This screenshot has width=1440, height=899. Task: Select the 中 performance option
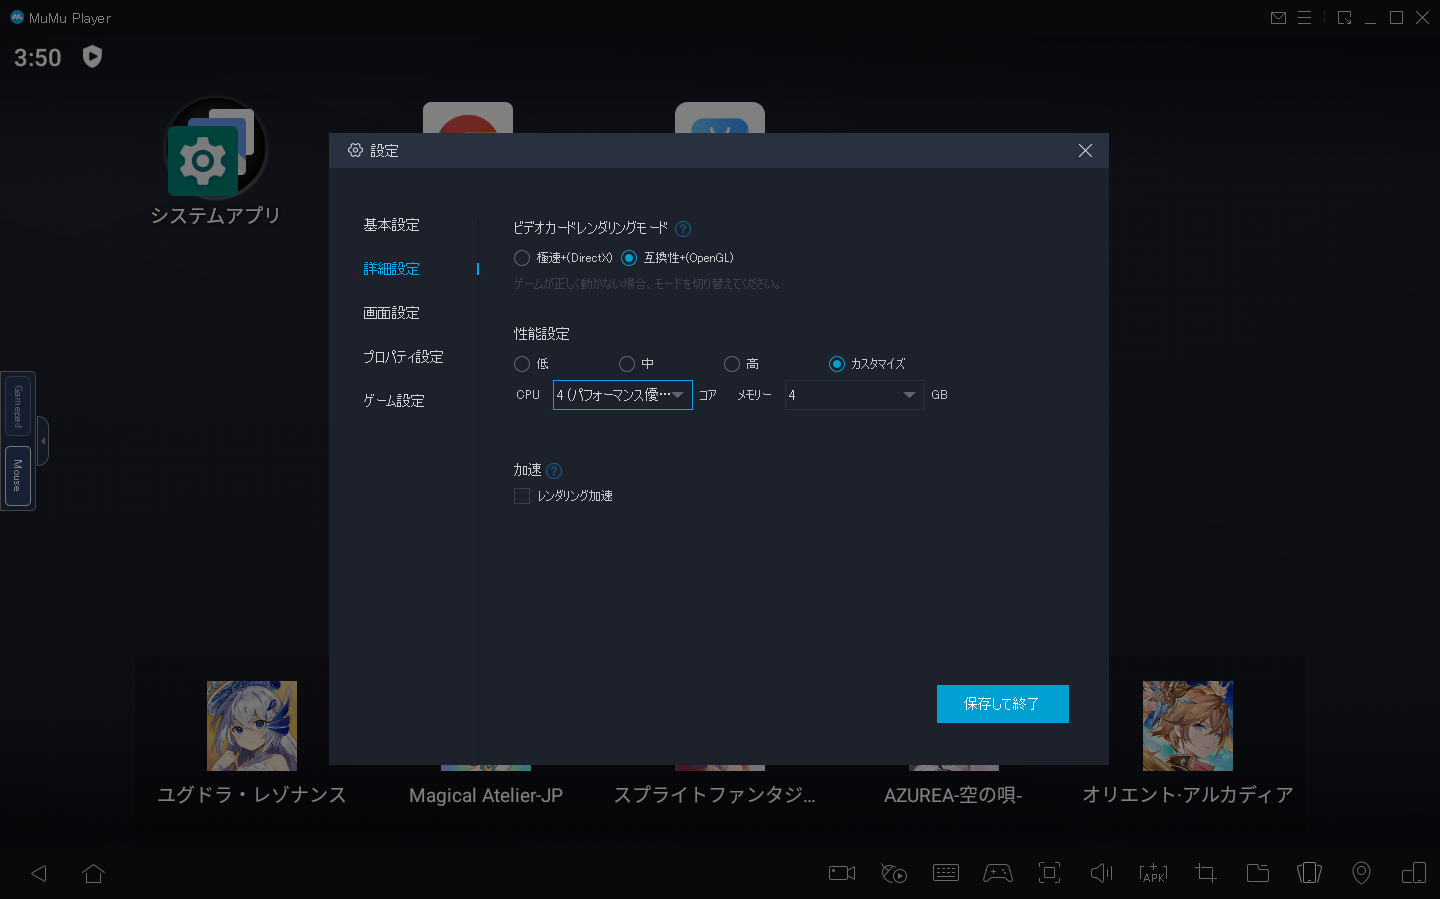pos(636,364)
